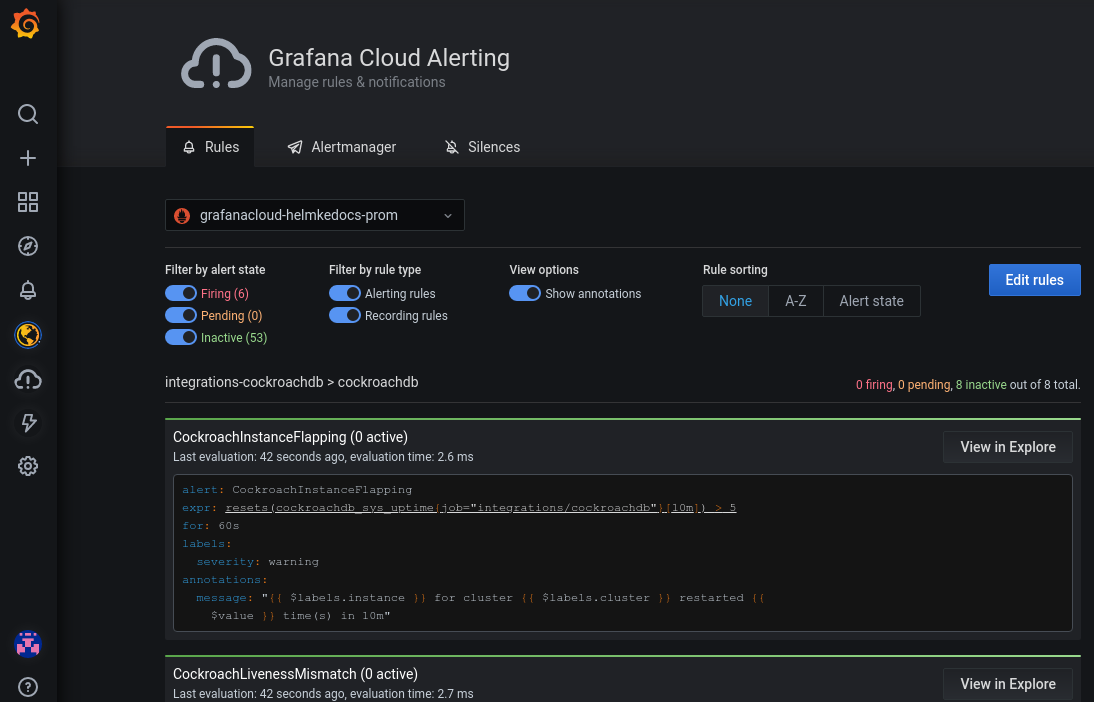The height and width of the screenshot is (702, 1094).
Task: Click the integrations-cockroachdb > cockroachdb group heading
Action: tap(292, 382)
